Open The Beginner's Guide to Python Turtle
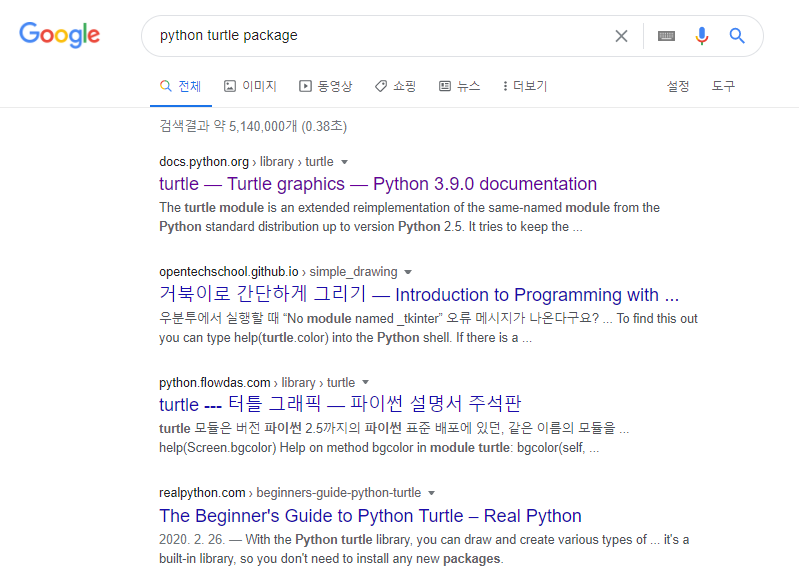The height and width of the screenshot is (586, 799). 370,516
